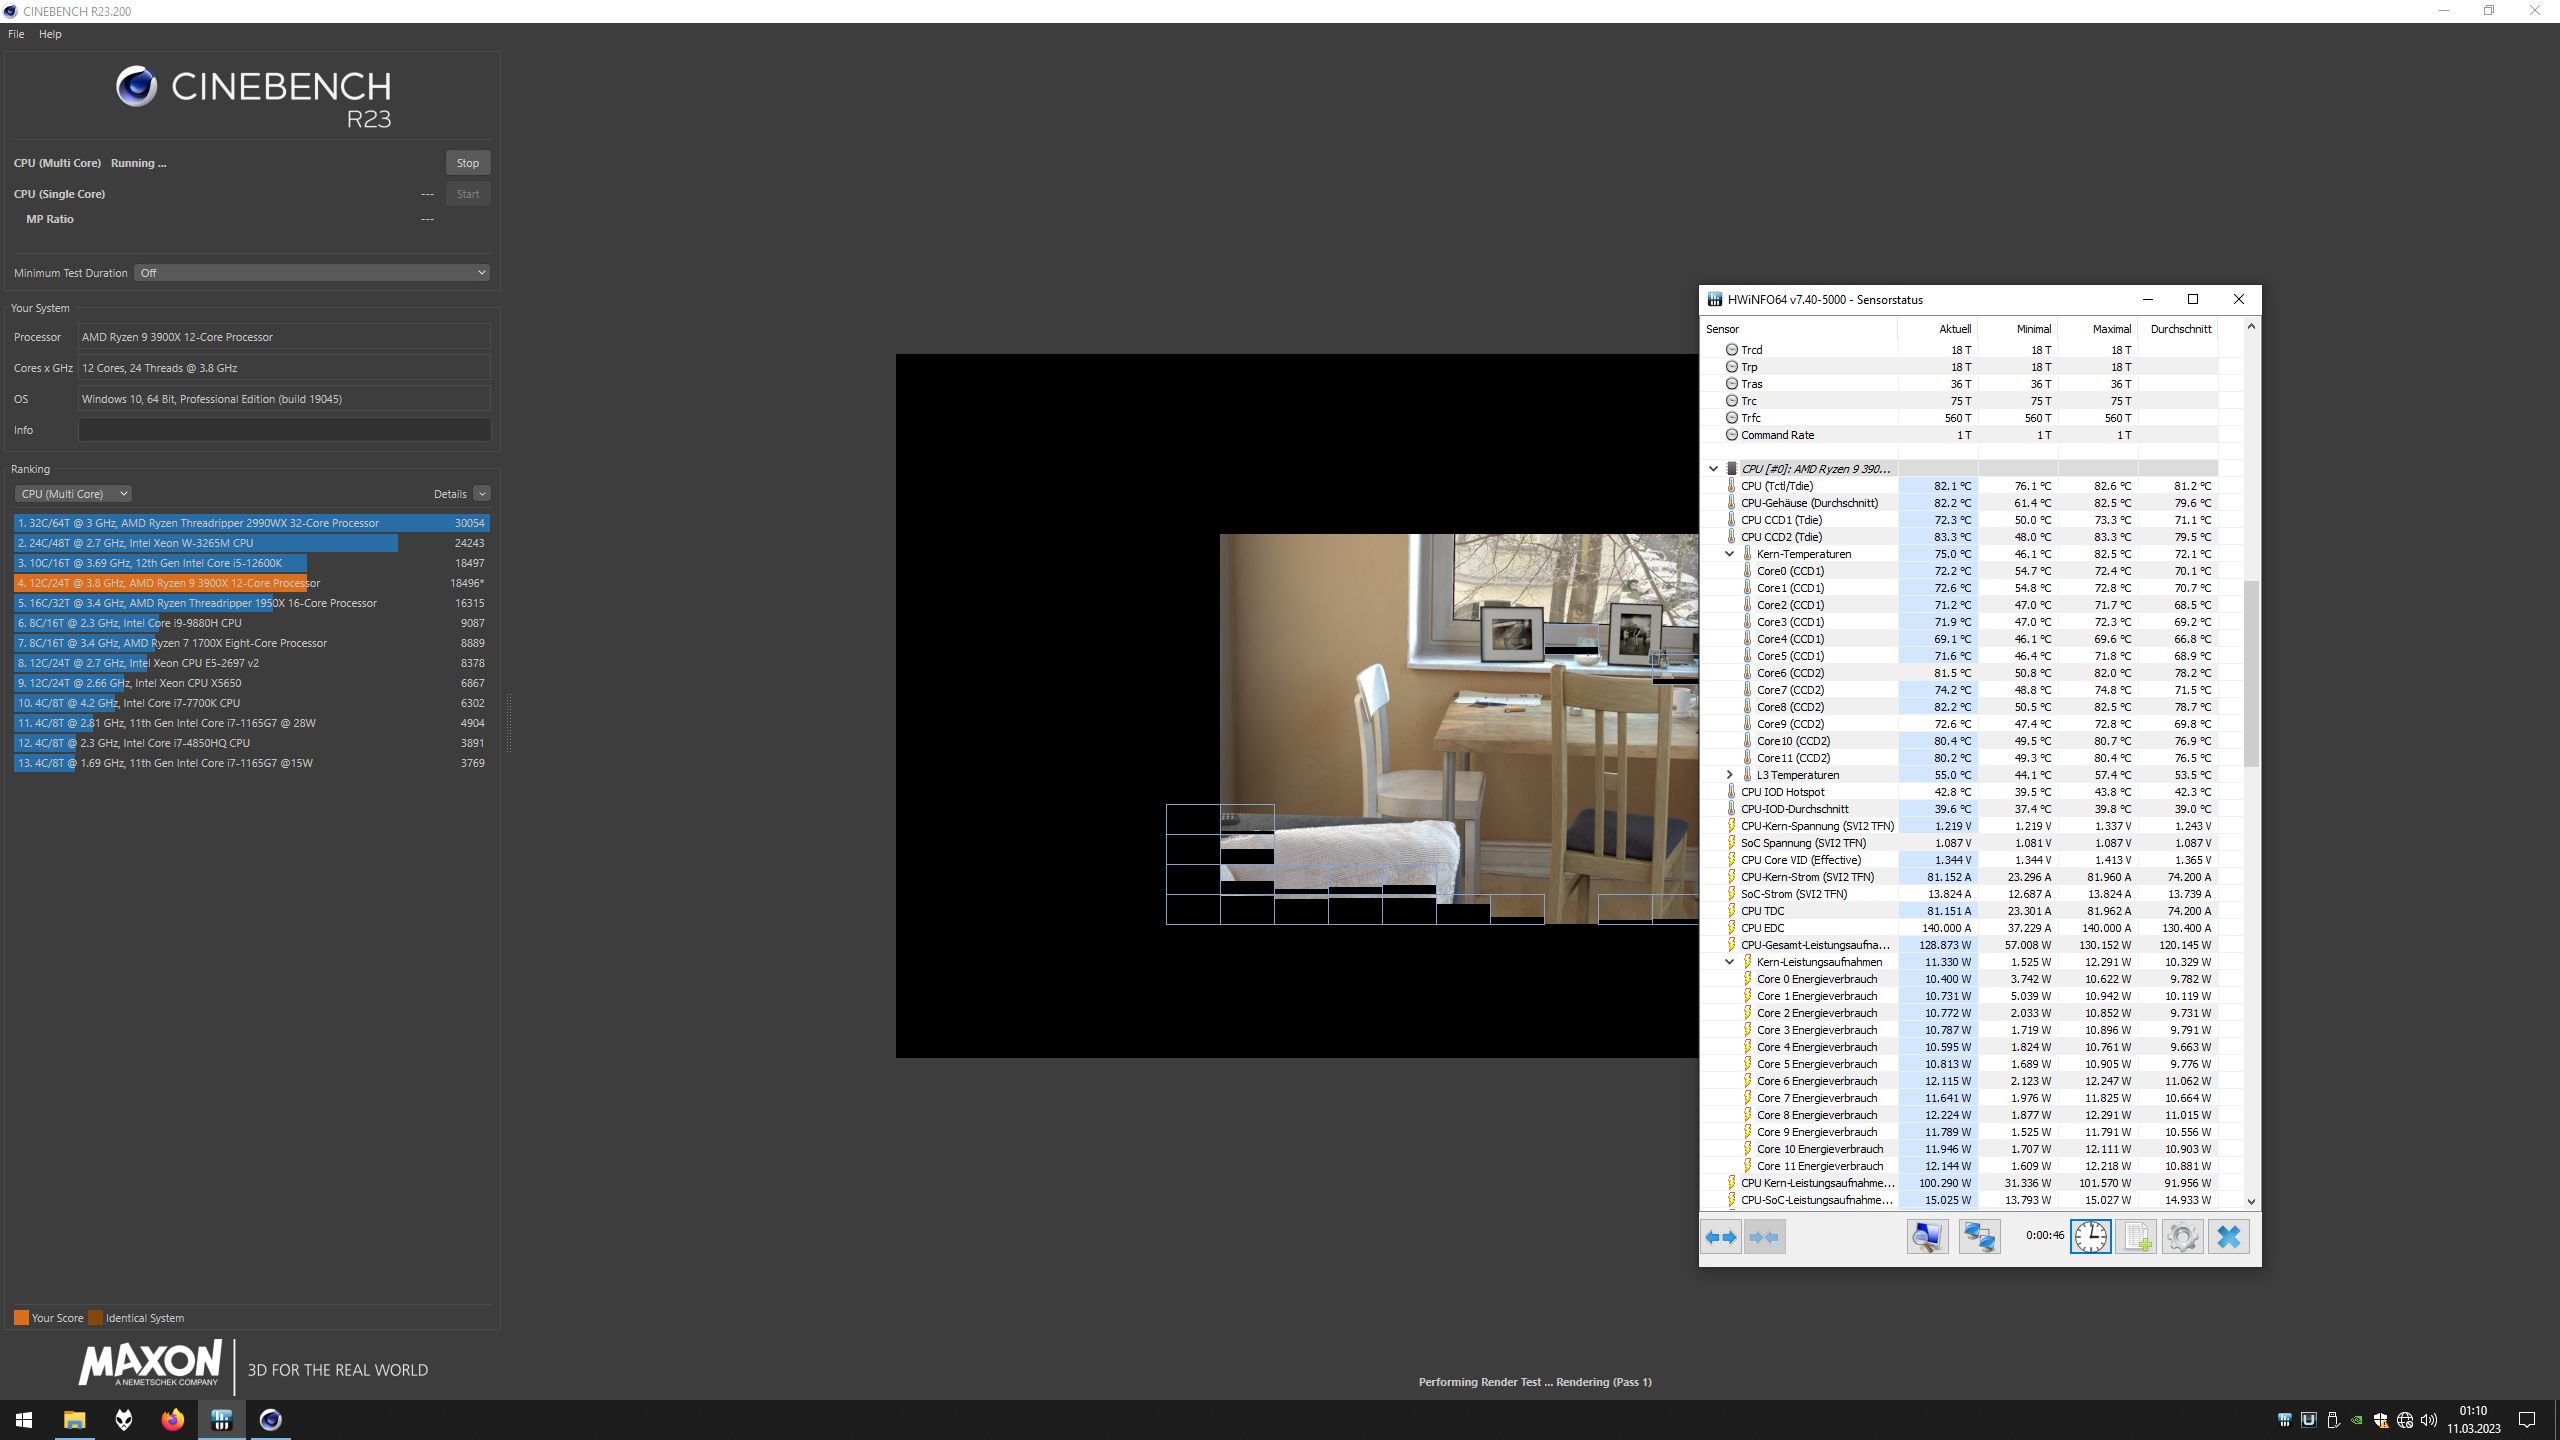This screenshot has width=2560, height=1440.
Task: Open the Help menu
Action: [x=50, y=34]
